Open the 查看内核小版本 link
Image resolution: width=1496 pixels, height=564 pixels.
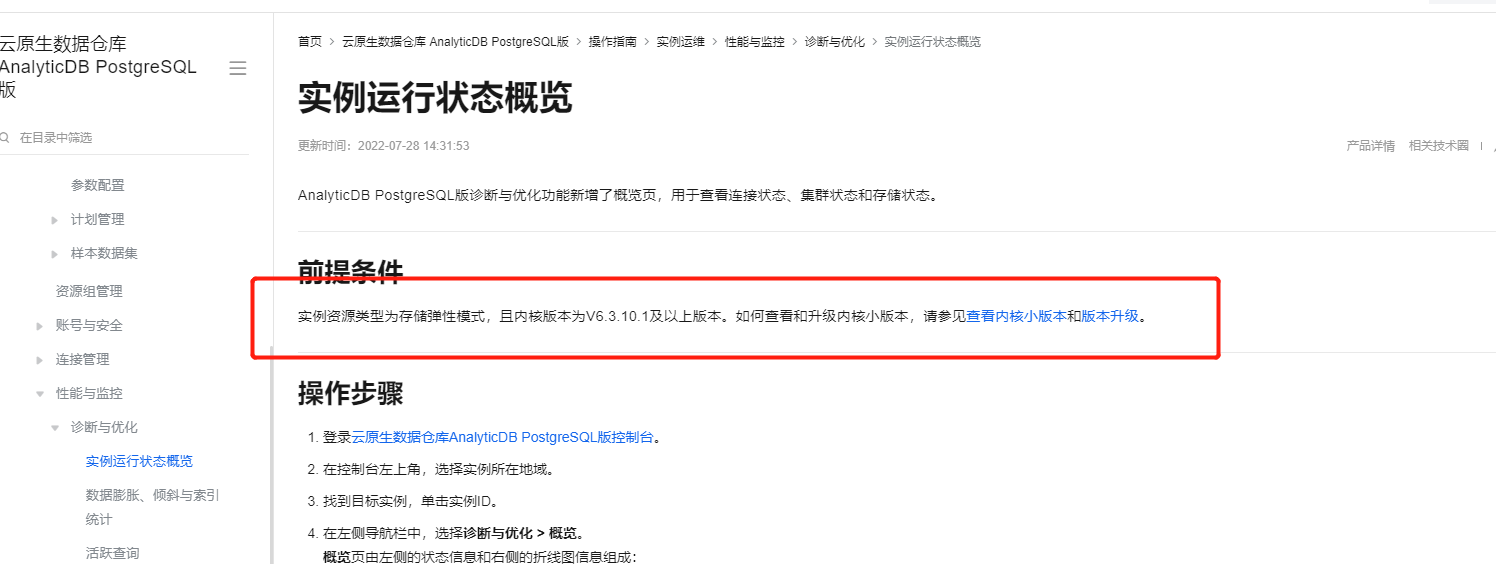1016,316
